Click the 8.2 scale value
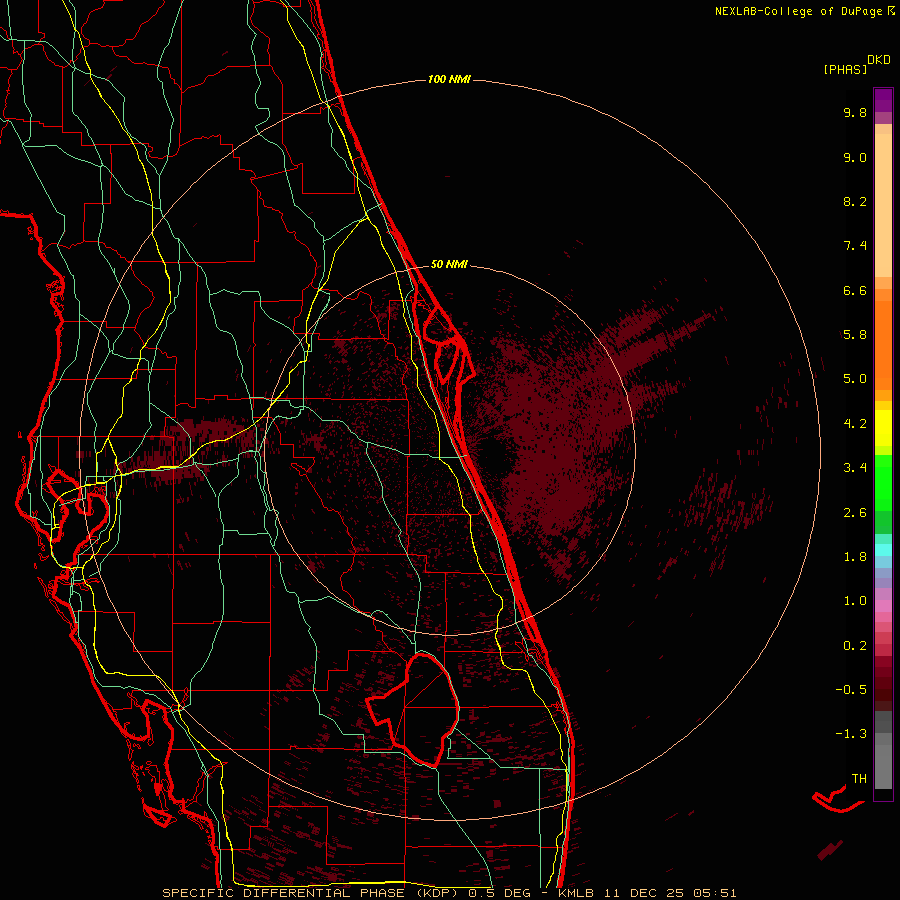 tap(855, 201)
